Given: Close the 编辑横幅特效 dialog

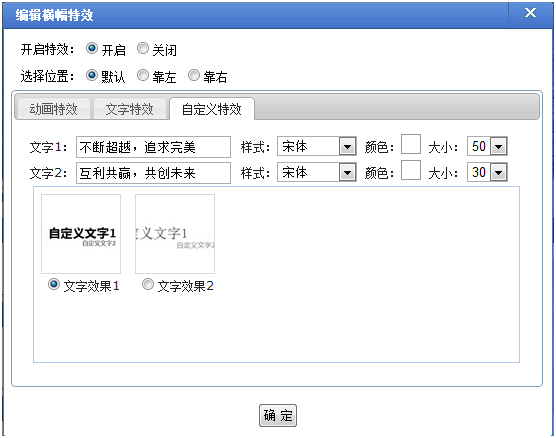Looking at the screenshot, I should pyautogui.click(x=530, y=13).
